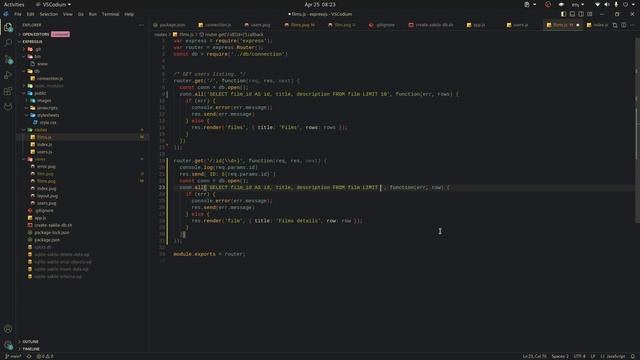Open the Source Control view
This screenshot has width=640, height=360.
click(8, 60)
